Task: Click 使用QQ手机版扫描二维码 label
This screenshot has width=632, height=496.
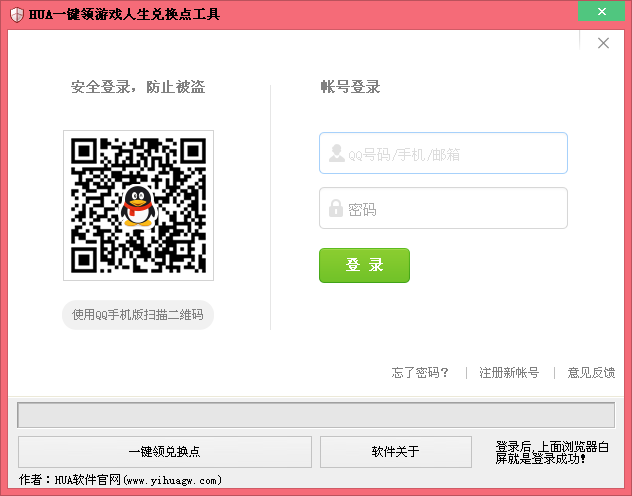Action: (138, 315)
